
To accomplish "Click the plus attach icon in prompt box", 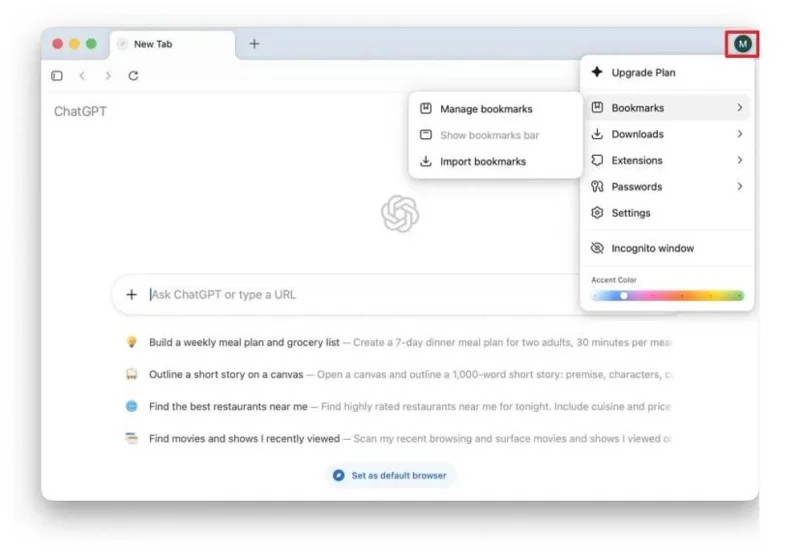I will [x=132, y=294].
